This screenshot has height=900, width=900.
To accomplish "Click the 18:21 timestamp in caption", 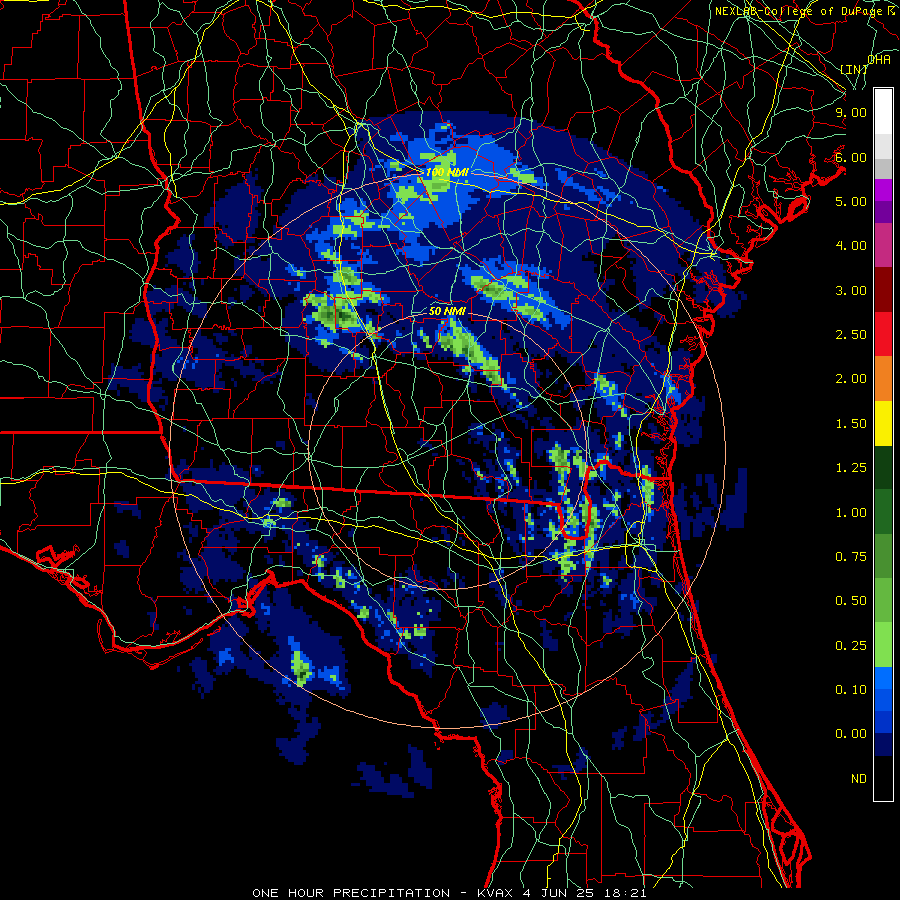I will click(626, 893).
